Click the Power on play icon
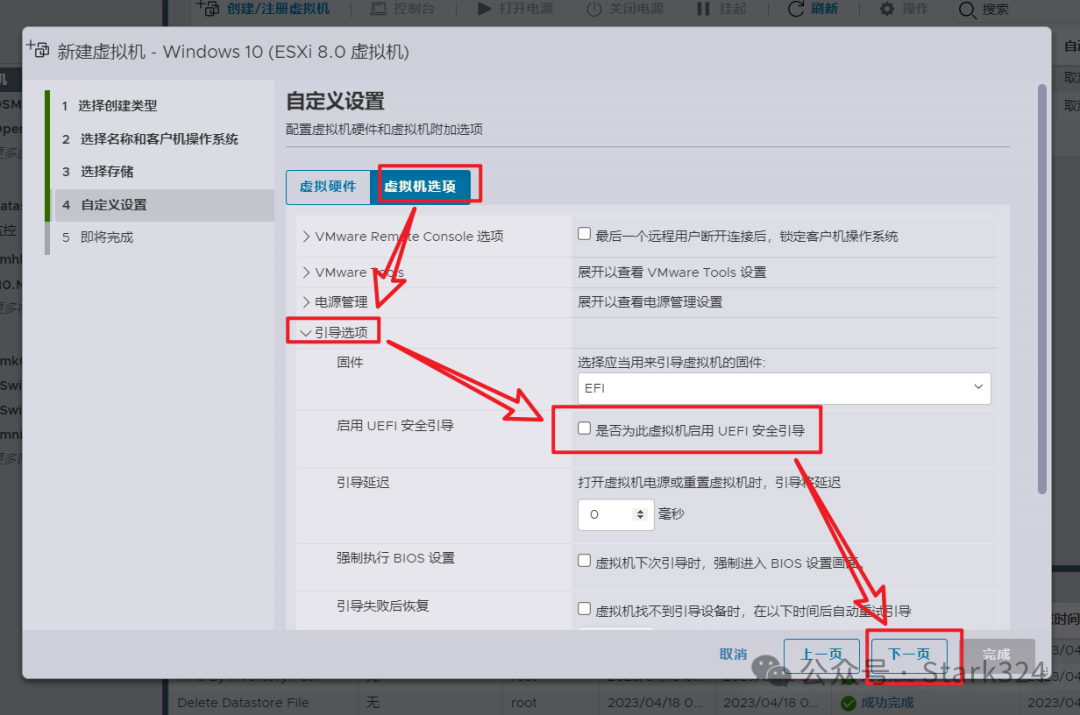This screenshot has height=715, width=1080. pos(484,9)
